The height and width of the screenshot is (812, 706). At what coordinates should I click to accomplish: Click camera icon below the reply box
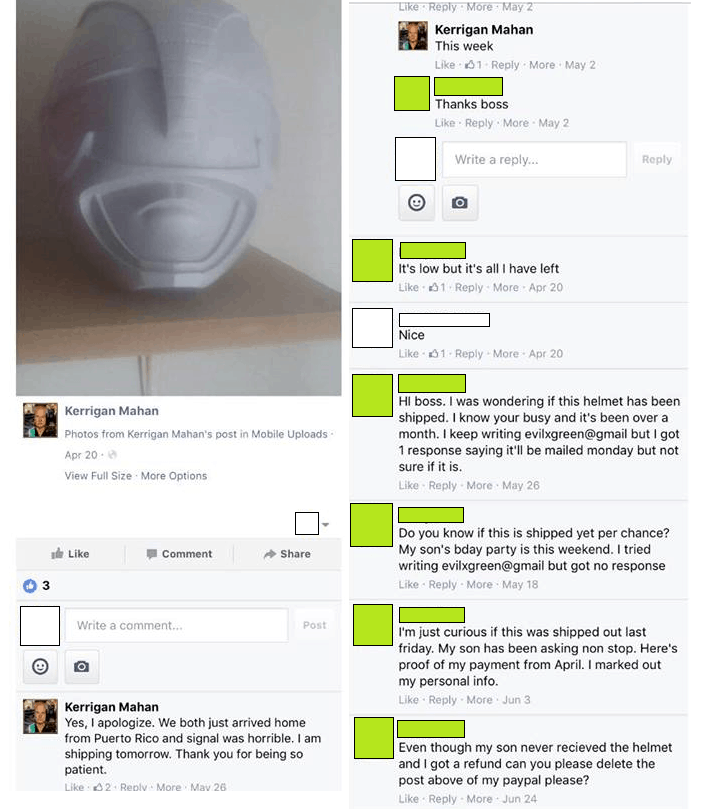tap(459, 202)
